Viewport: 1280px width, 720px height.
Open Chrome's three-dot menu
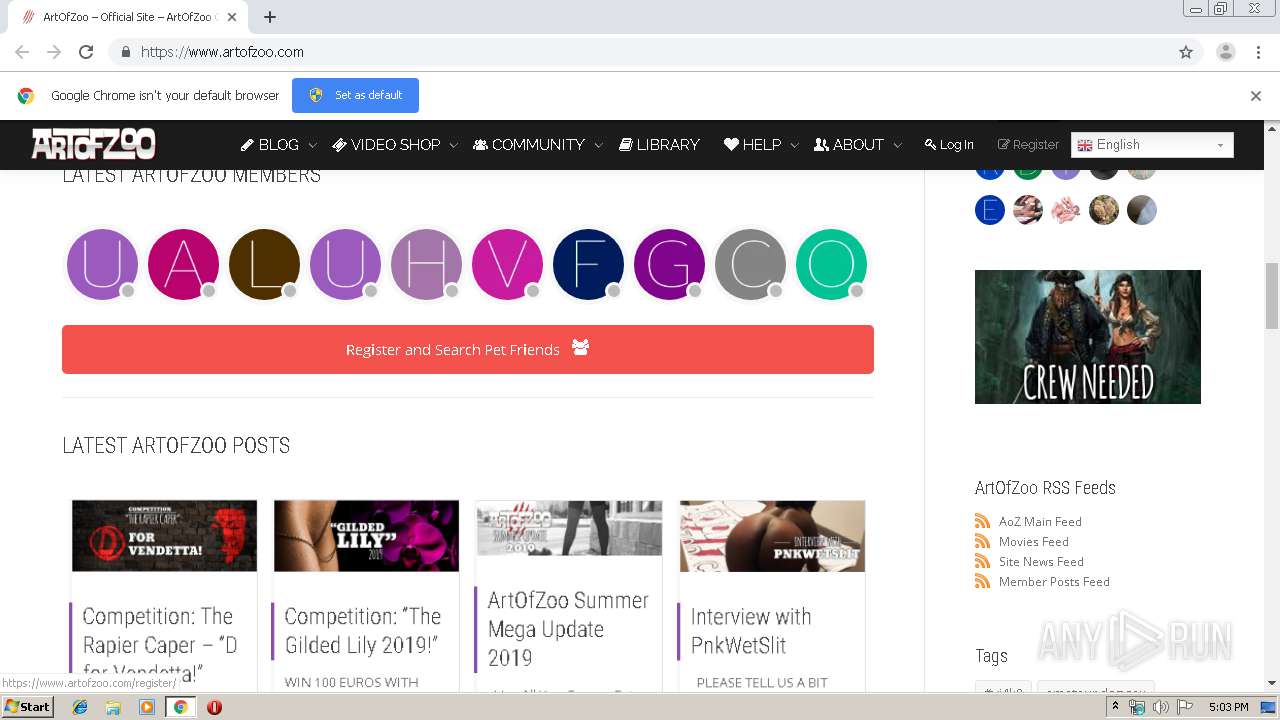(1258, 52)
